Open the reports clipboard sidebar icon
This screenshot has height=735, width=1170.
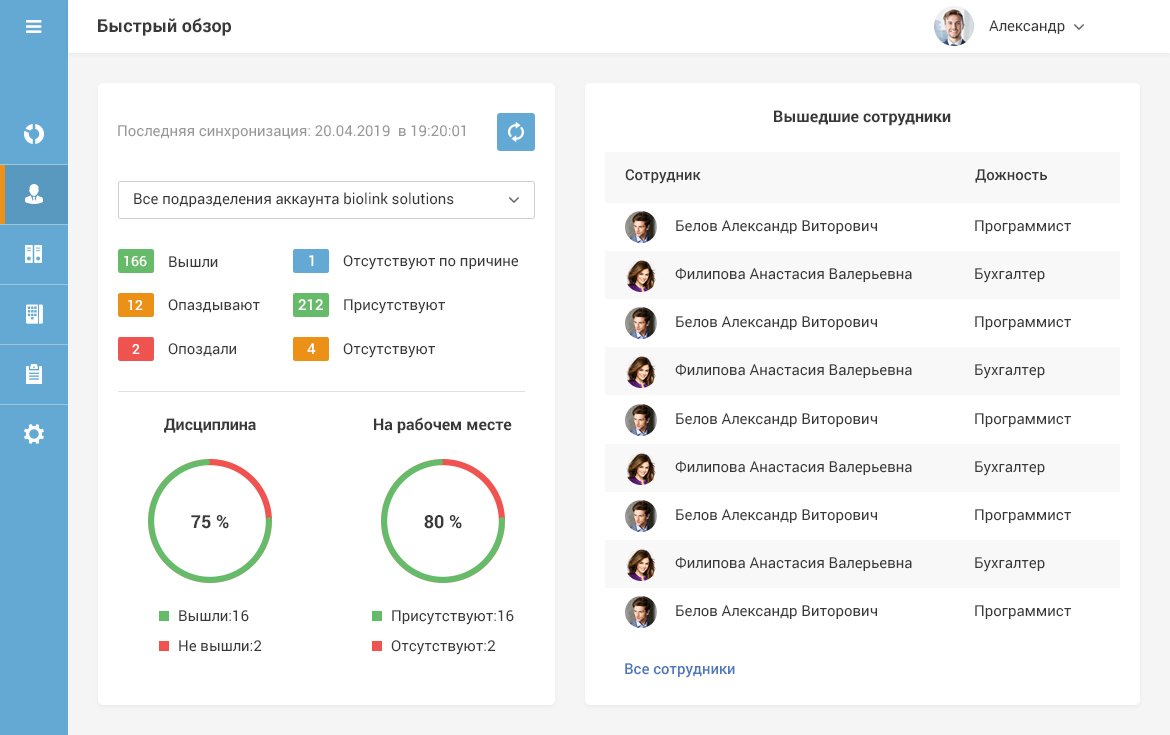coord(34,374)
